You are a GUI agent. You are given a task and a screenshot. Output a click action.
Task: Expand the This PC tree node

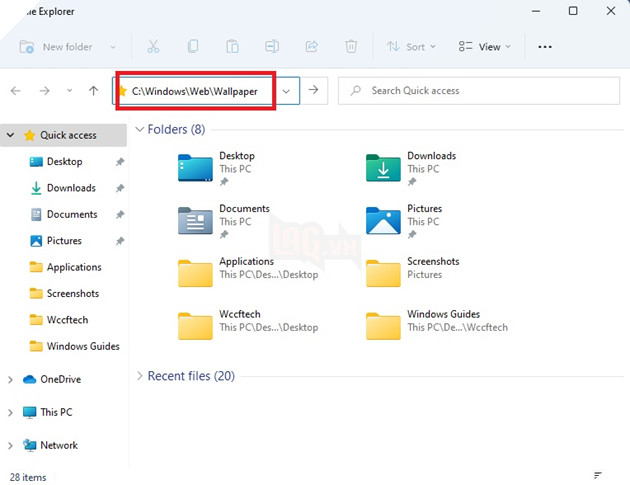click(x=10, y=412)
